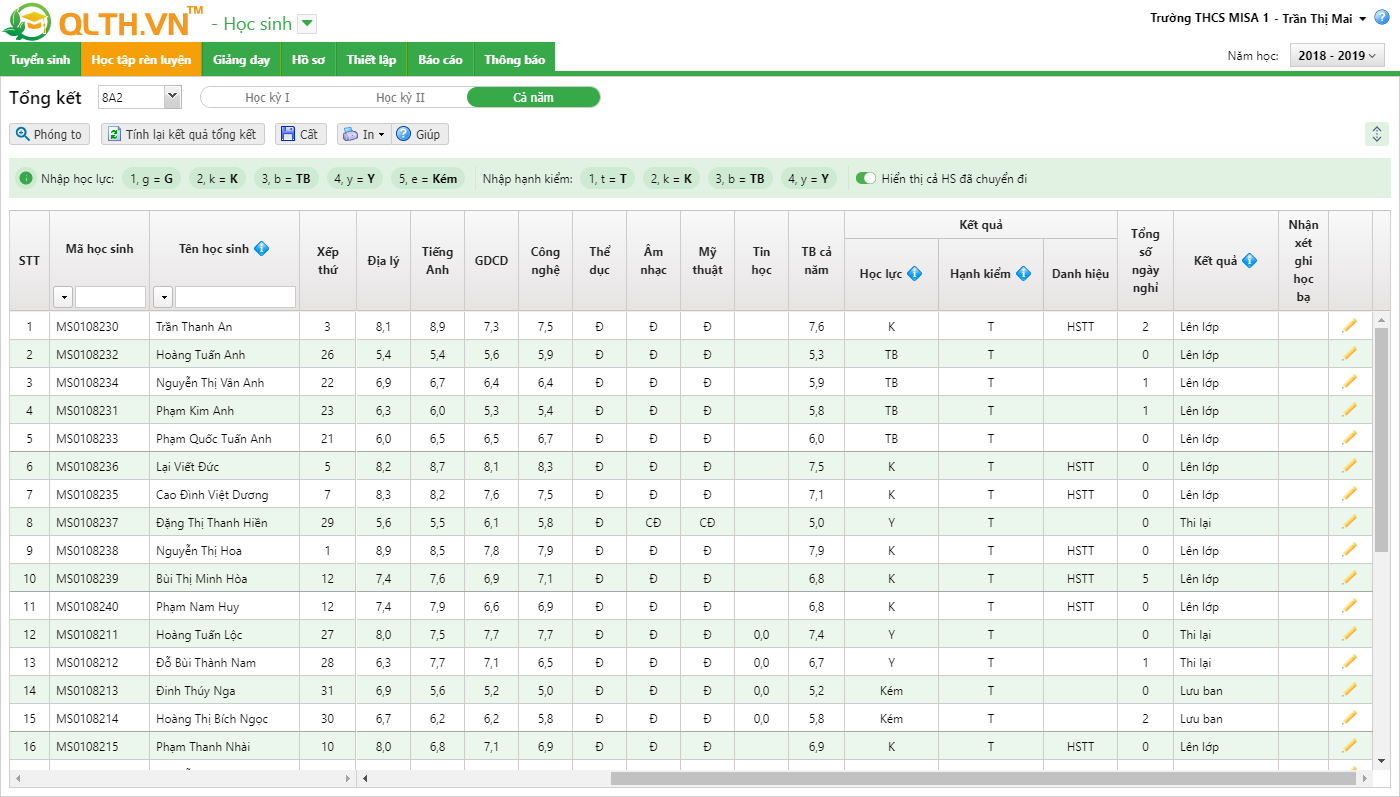Image resolution: width=1400 pixels, height=797 pixels.
Task: Click the Xếp thứ column header
Action: 327,260
